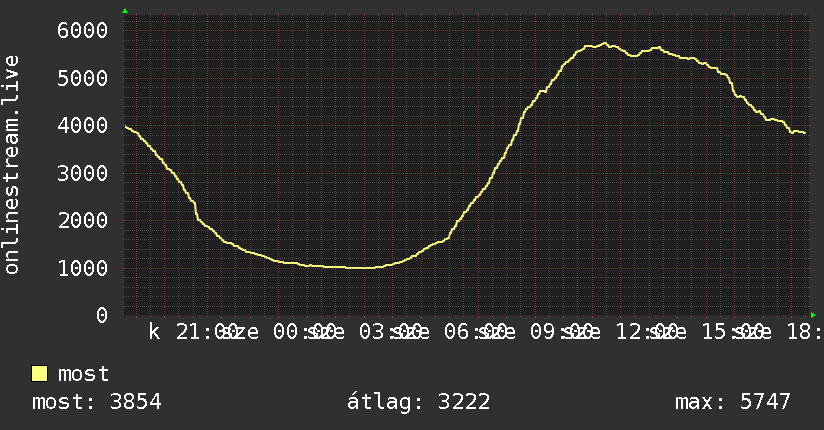Click the 15:00 time axis label
This screenshot has height=430, width=824.
click(733, 332)
